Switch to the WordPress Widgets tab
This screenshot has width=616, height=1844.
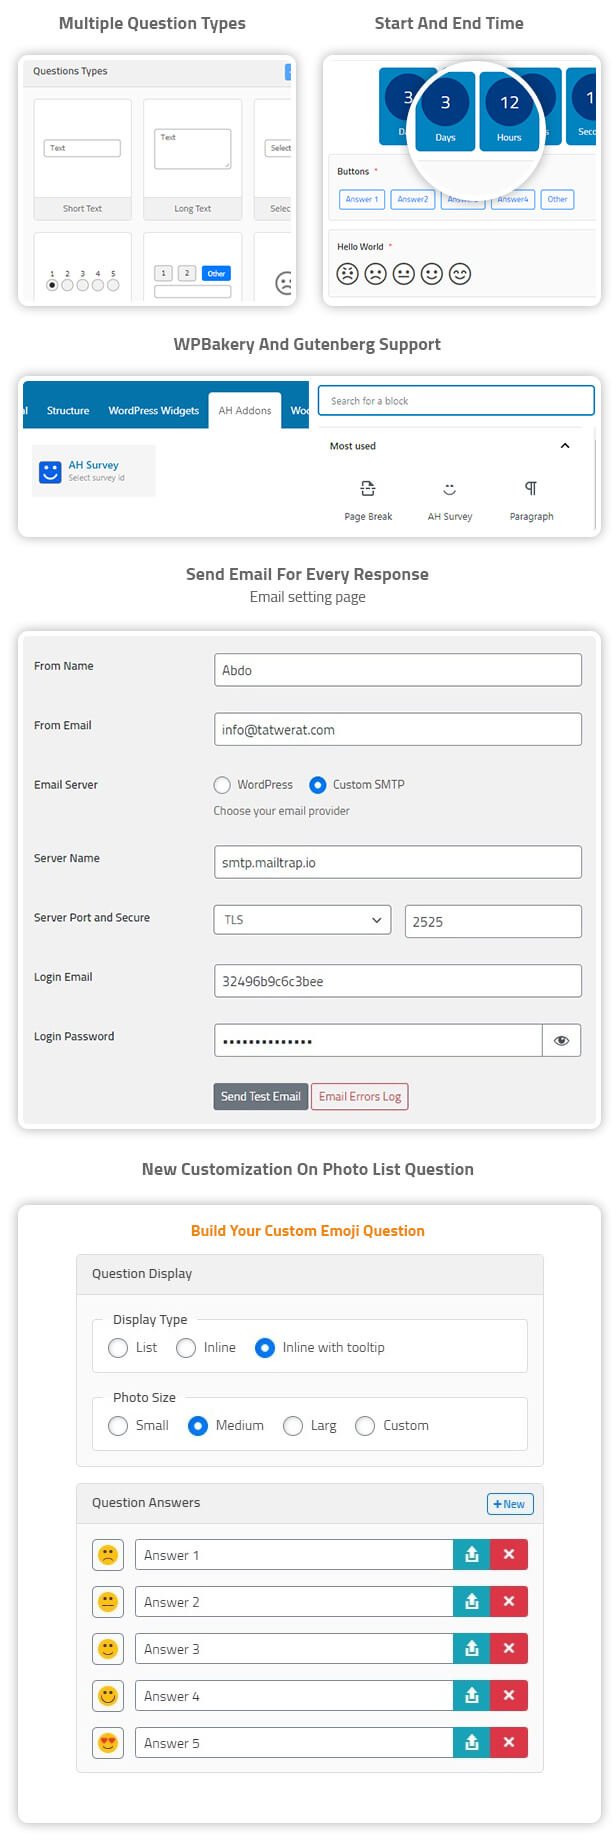pyautogui.click(x=154, y=411)
